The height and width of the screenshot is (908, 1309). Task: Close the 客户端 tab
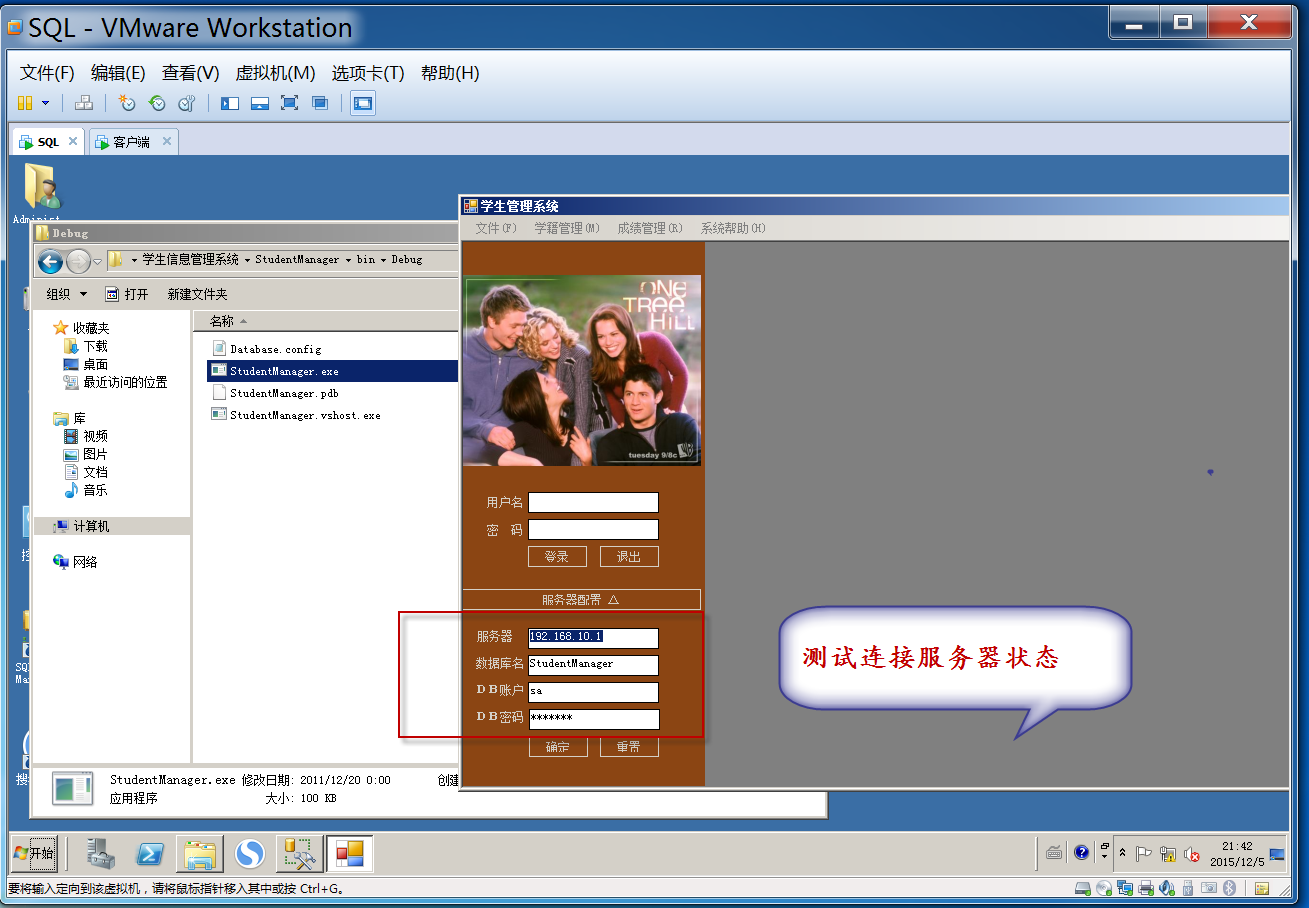pos(167,141)
